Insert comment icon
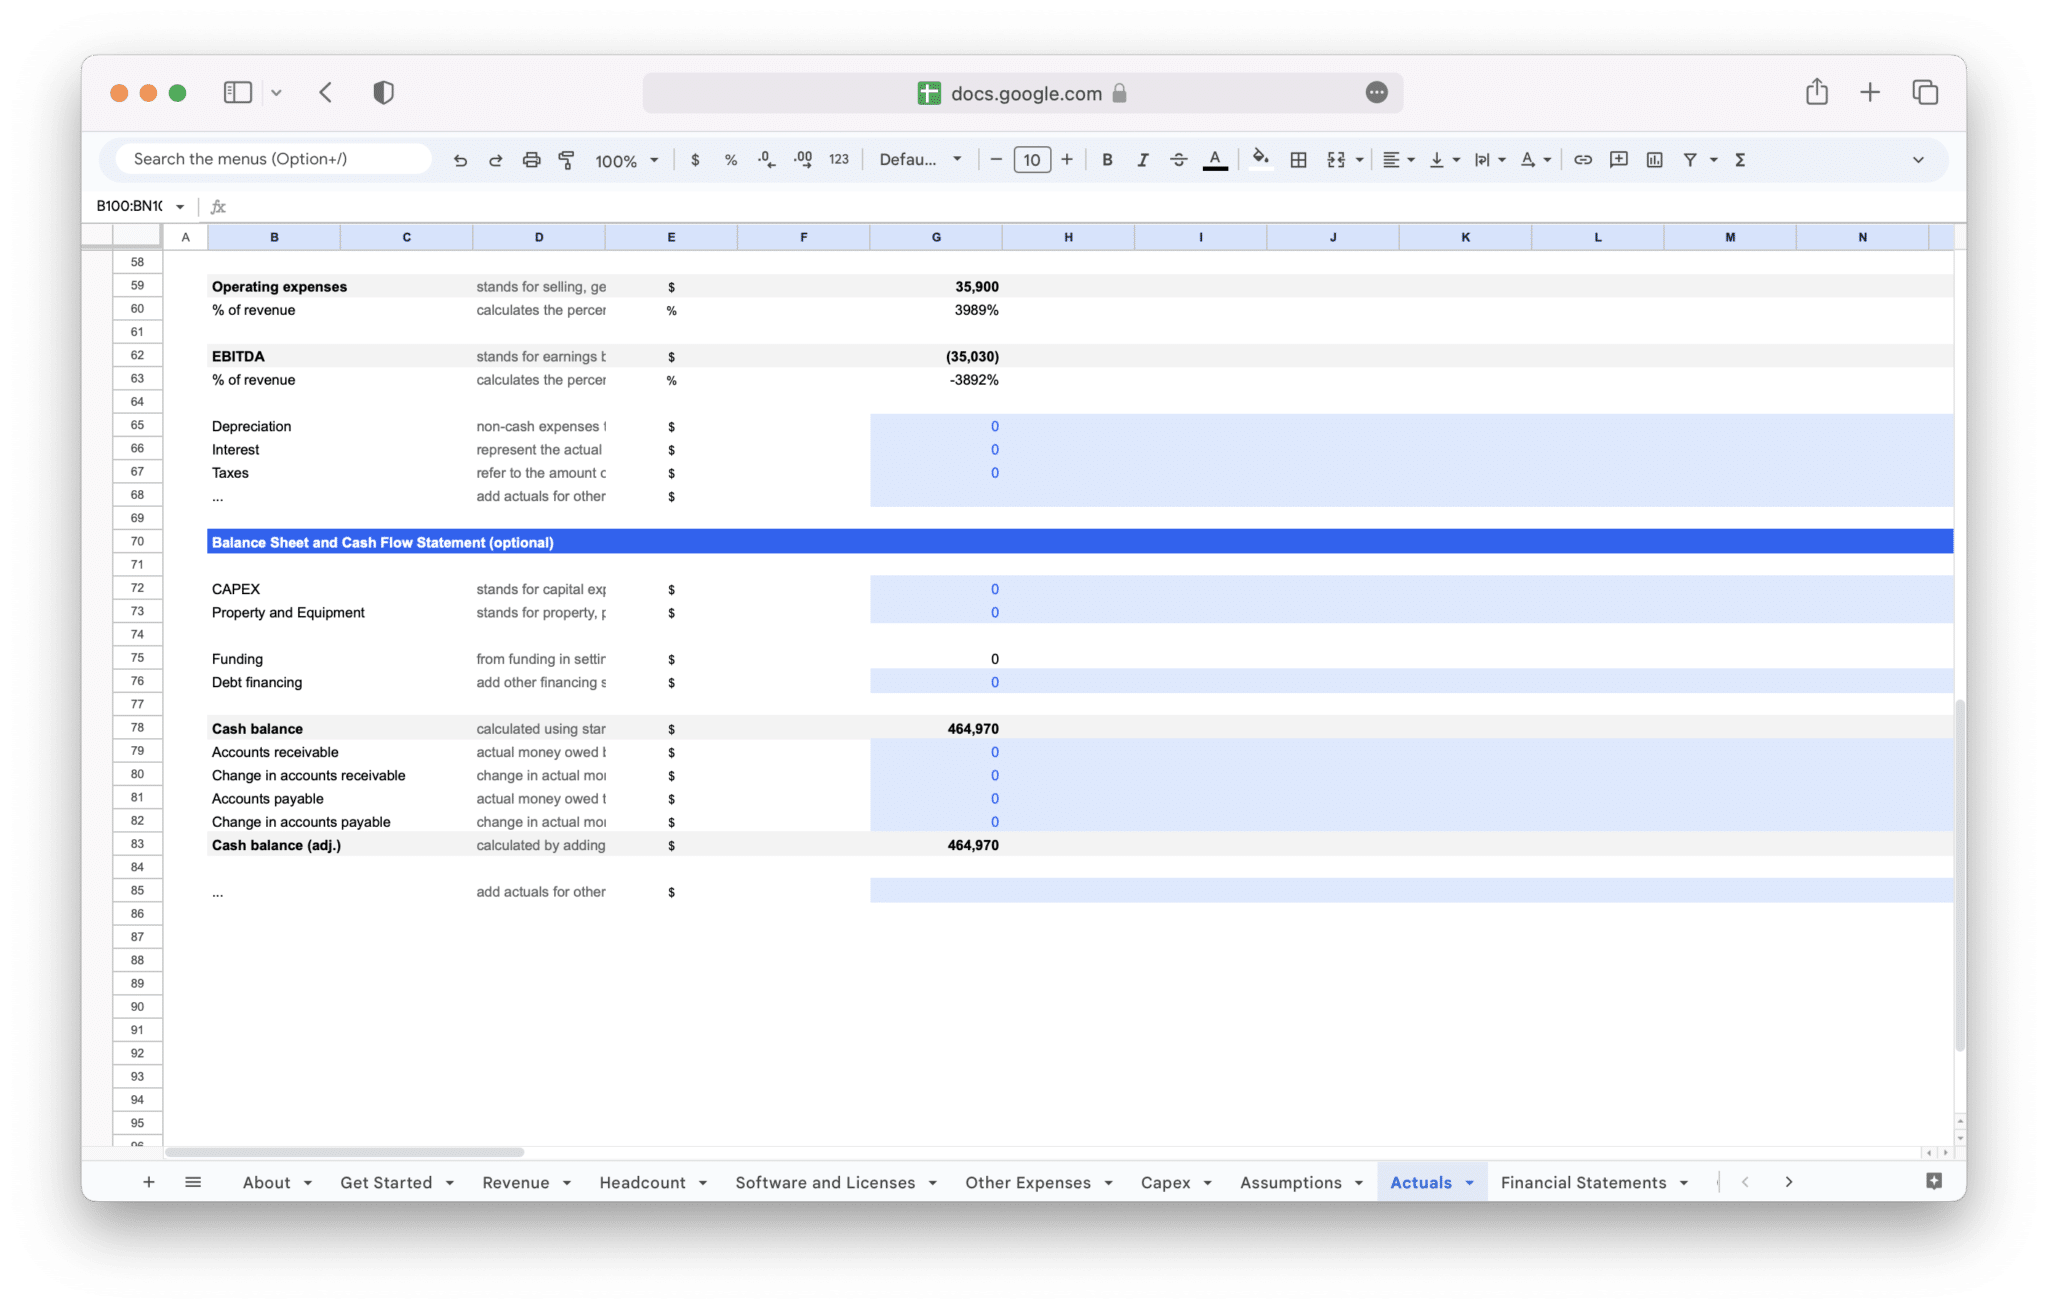This screenshot has height=1309, width=2048. coord(1619,160)
